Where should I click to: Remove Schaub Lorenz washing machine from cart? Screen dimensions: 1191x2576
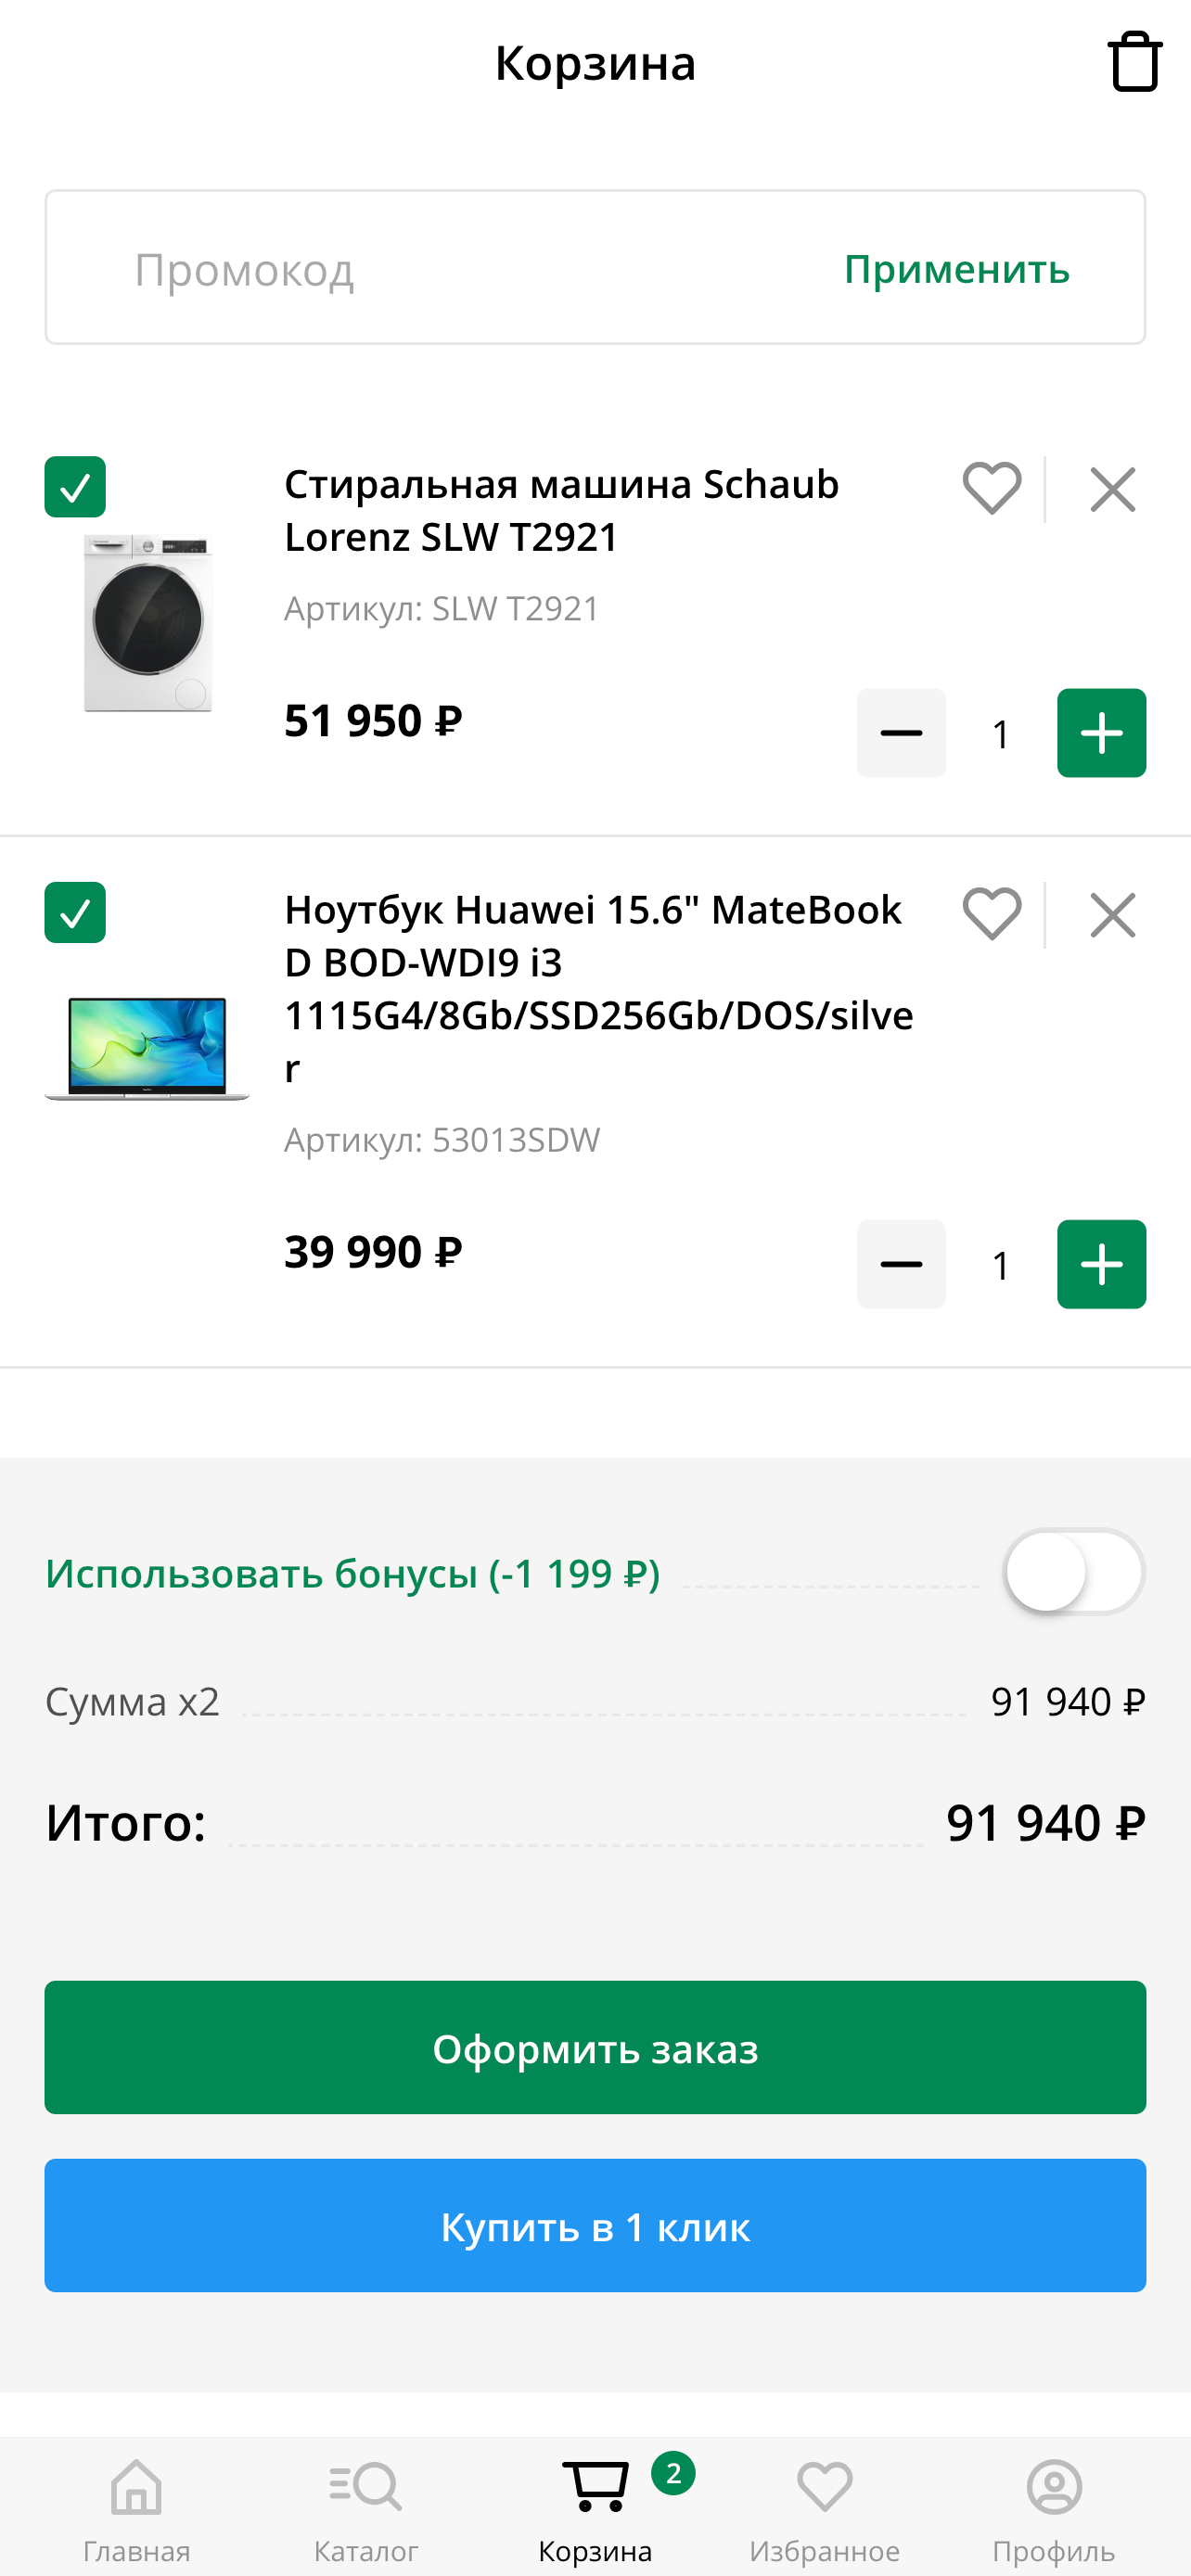pyautogui.click(x=1112, y=490)
